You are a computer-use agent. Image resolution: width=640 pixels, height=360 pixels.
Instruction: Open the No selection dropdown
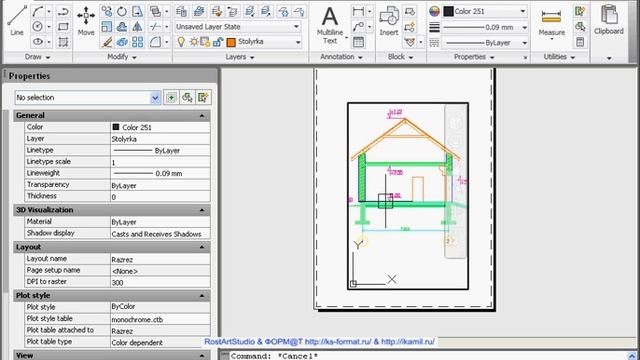[155, 98]
